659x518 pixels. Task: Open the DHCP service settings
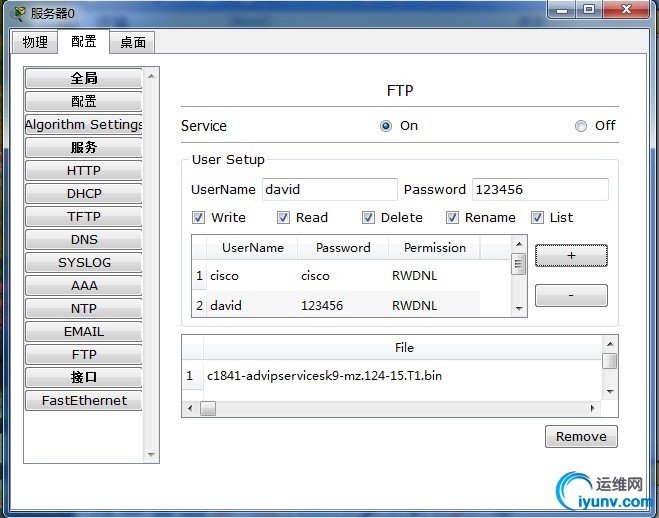tap(84, 194)
